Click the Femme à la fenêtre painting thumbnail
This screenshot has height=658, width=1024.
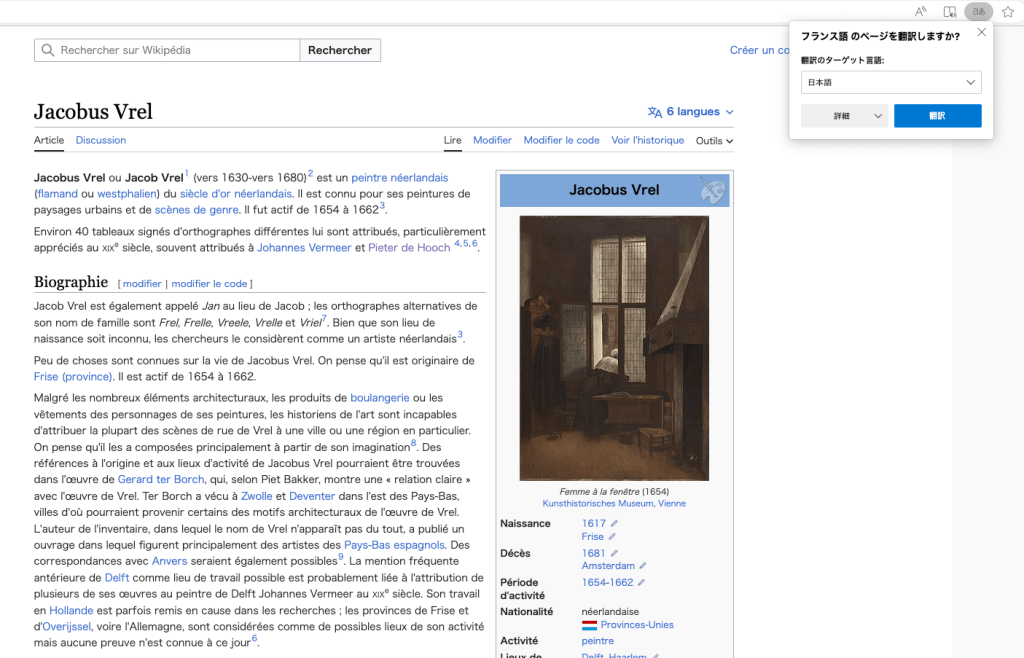tap(614, 348)
